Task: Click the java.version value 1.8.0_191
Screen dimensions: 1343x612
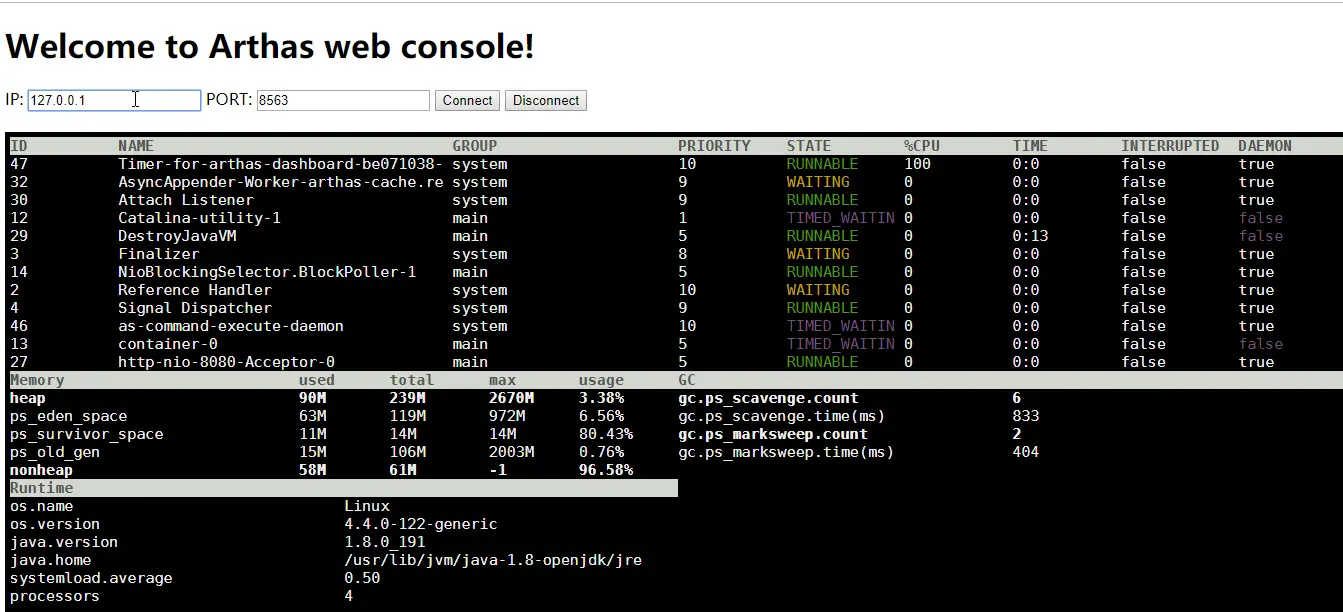Action: click(x=385, y=542)
